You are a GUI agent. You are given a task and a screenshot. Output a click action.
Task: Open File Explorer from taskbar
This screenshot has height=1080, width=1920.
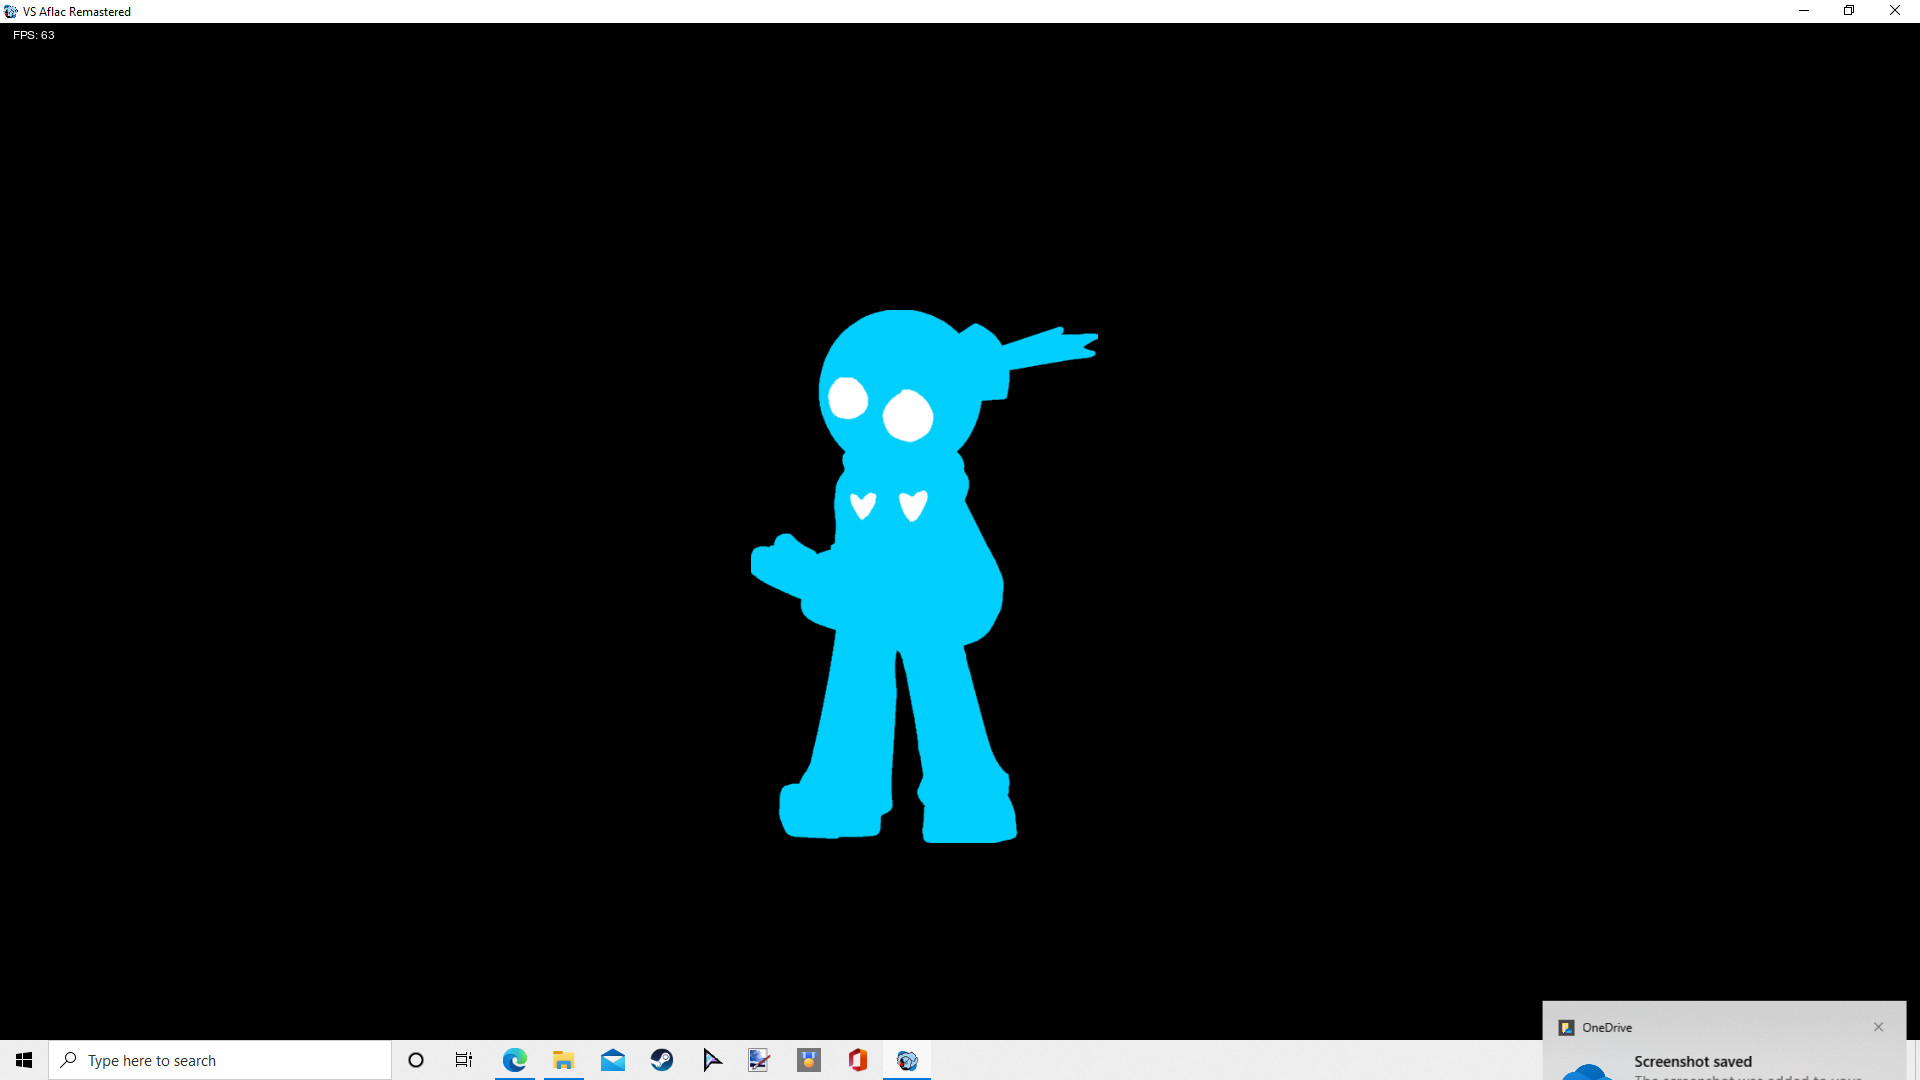(x=563, y=1060)
